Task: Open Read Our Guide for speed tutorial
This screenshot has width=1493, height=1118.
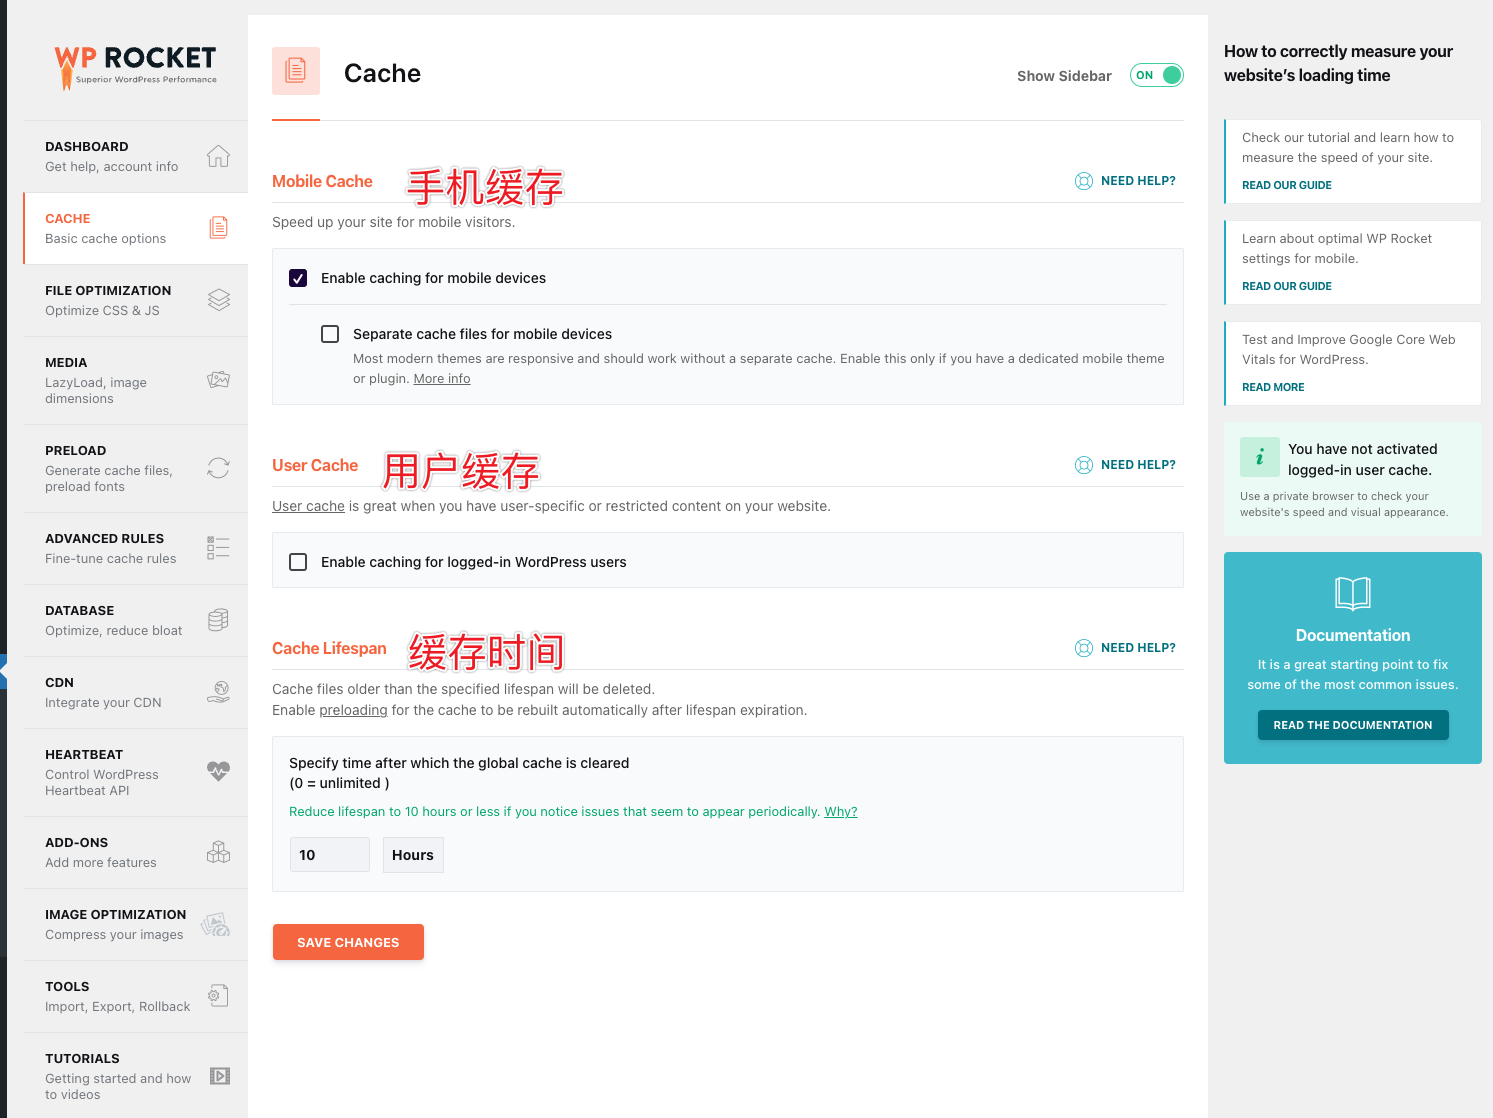Action: (1287, 185)
